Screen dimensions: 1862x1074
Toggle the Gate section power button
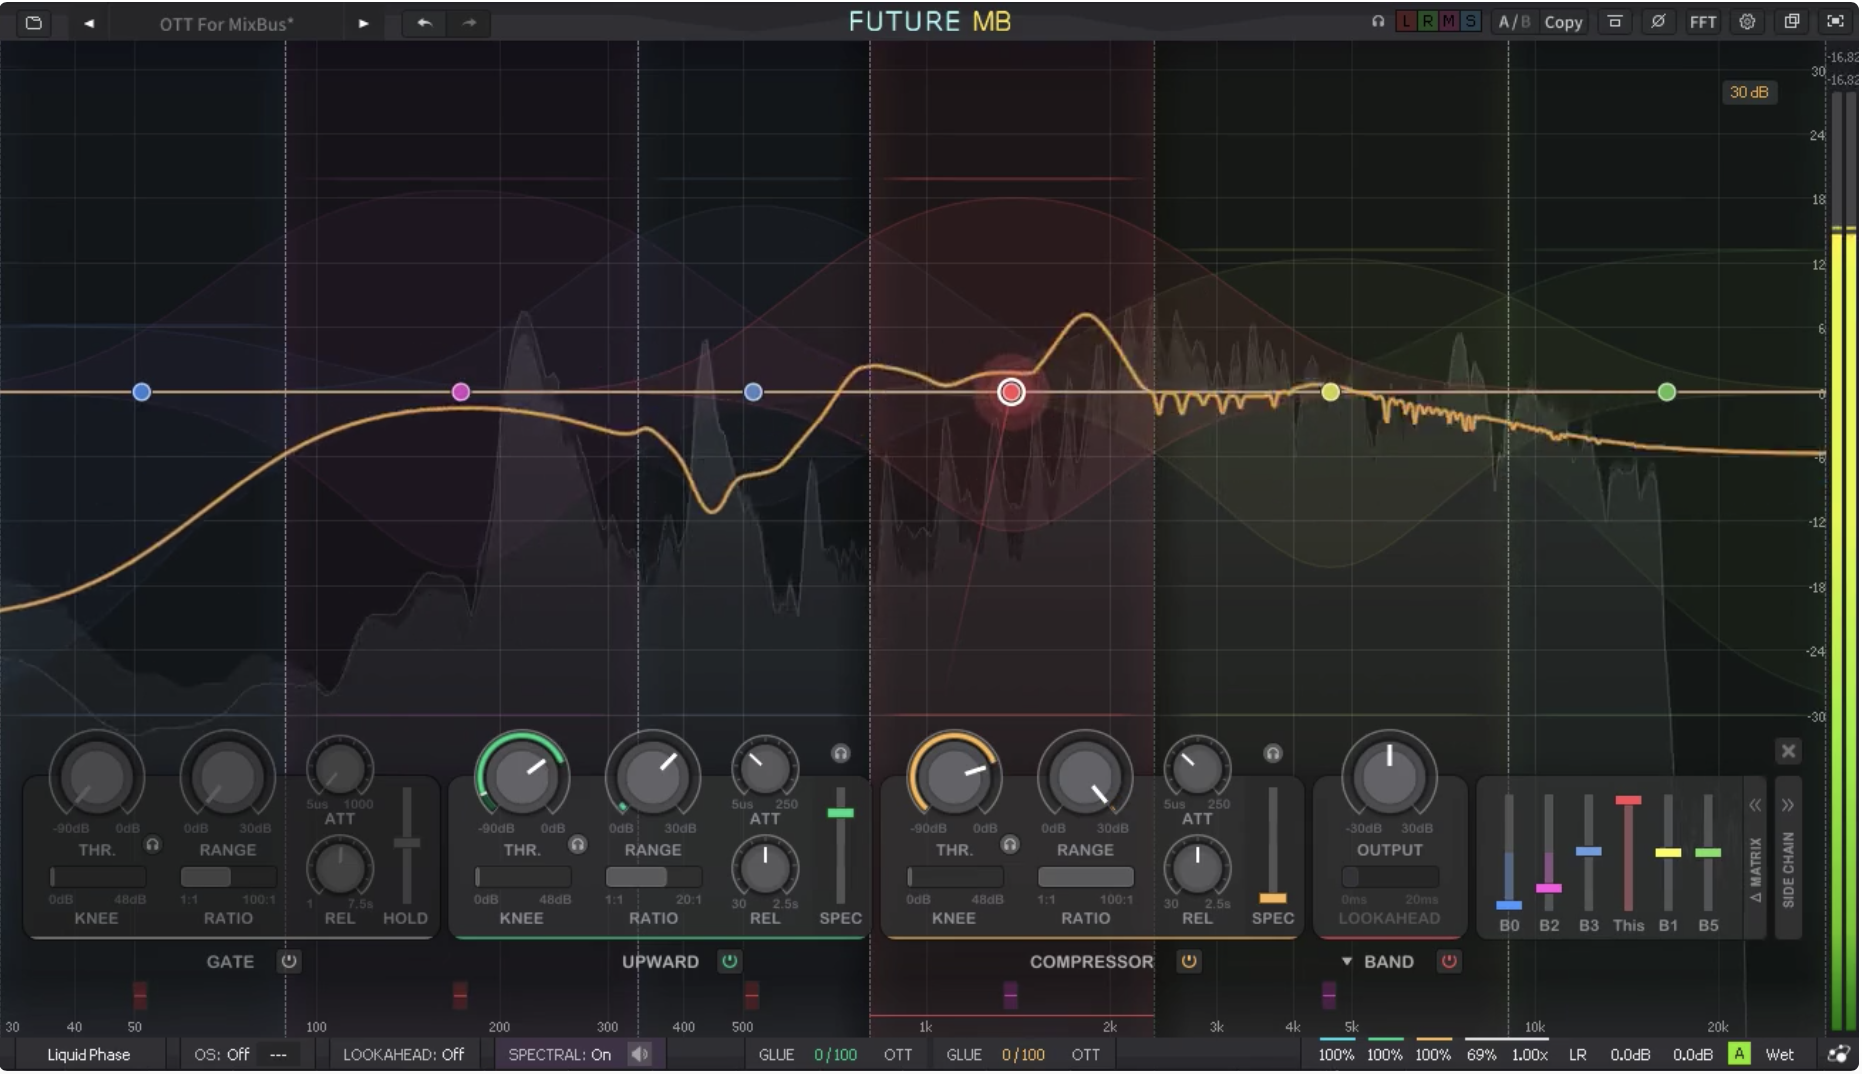289,962
